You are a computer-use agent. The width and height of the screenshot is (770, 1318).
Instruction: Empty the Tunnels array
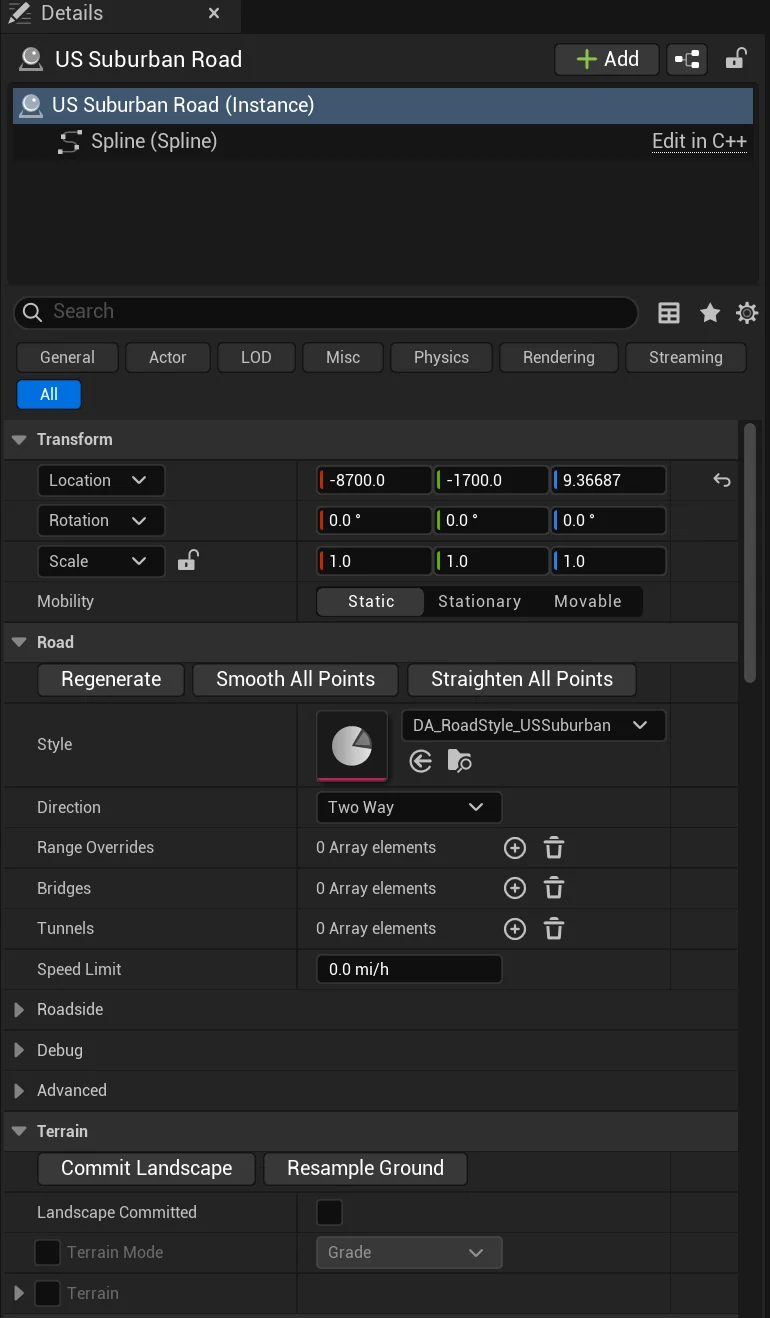pyautogui.click(x=554, y=929)
